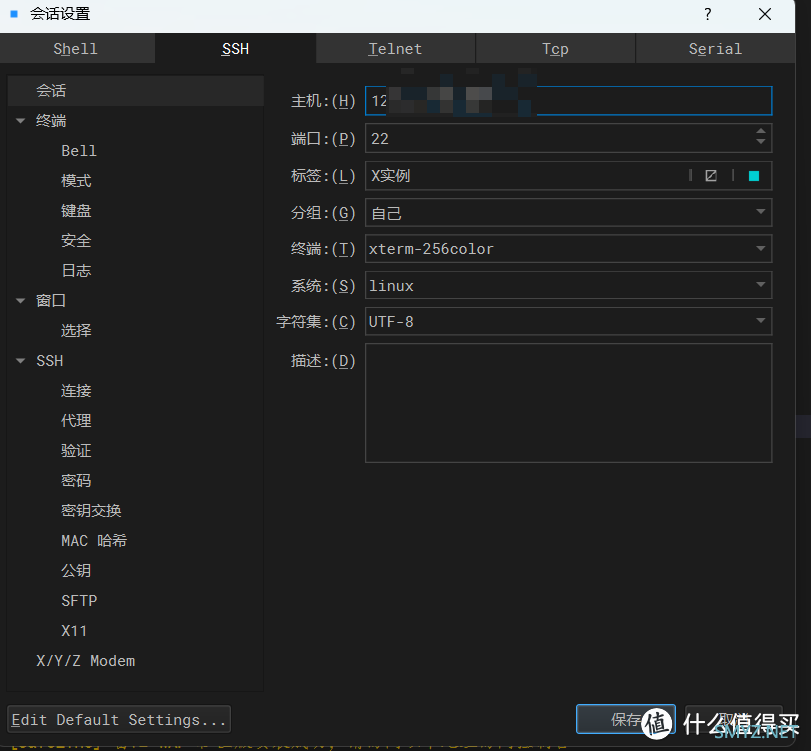The image size is (811, 751).
Task: Close the 会话设置 dialog
Action: (x=765, y=14)
